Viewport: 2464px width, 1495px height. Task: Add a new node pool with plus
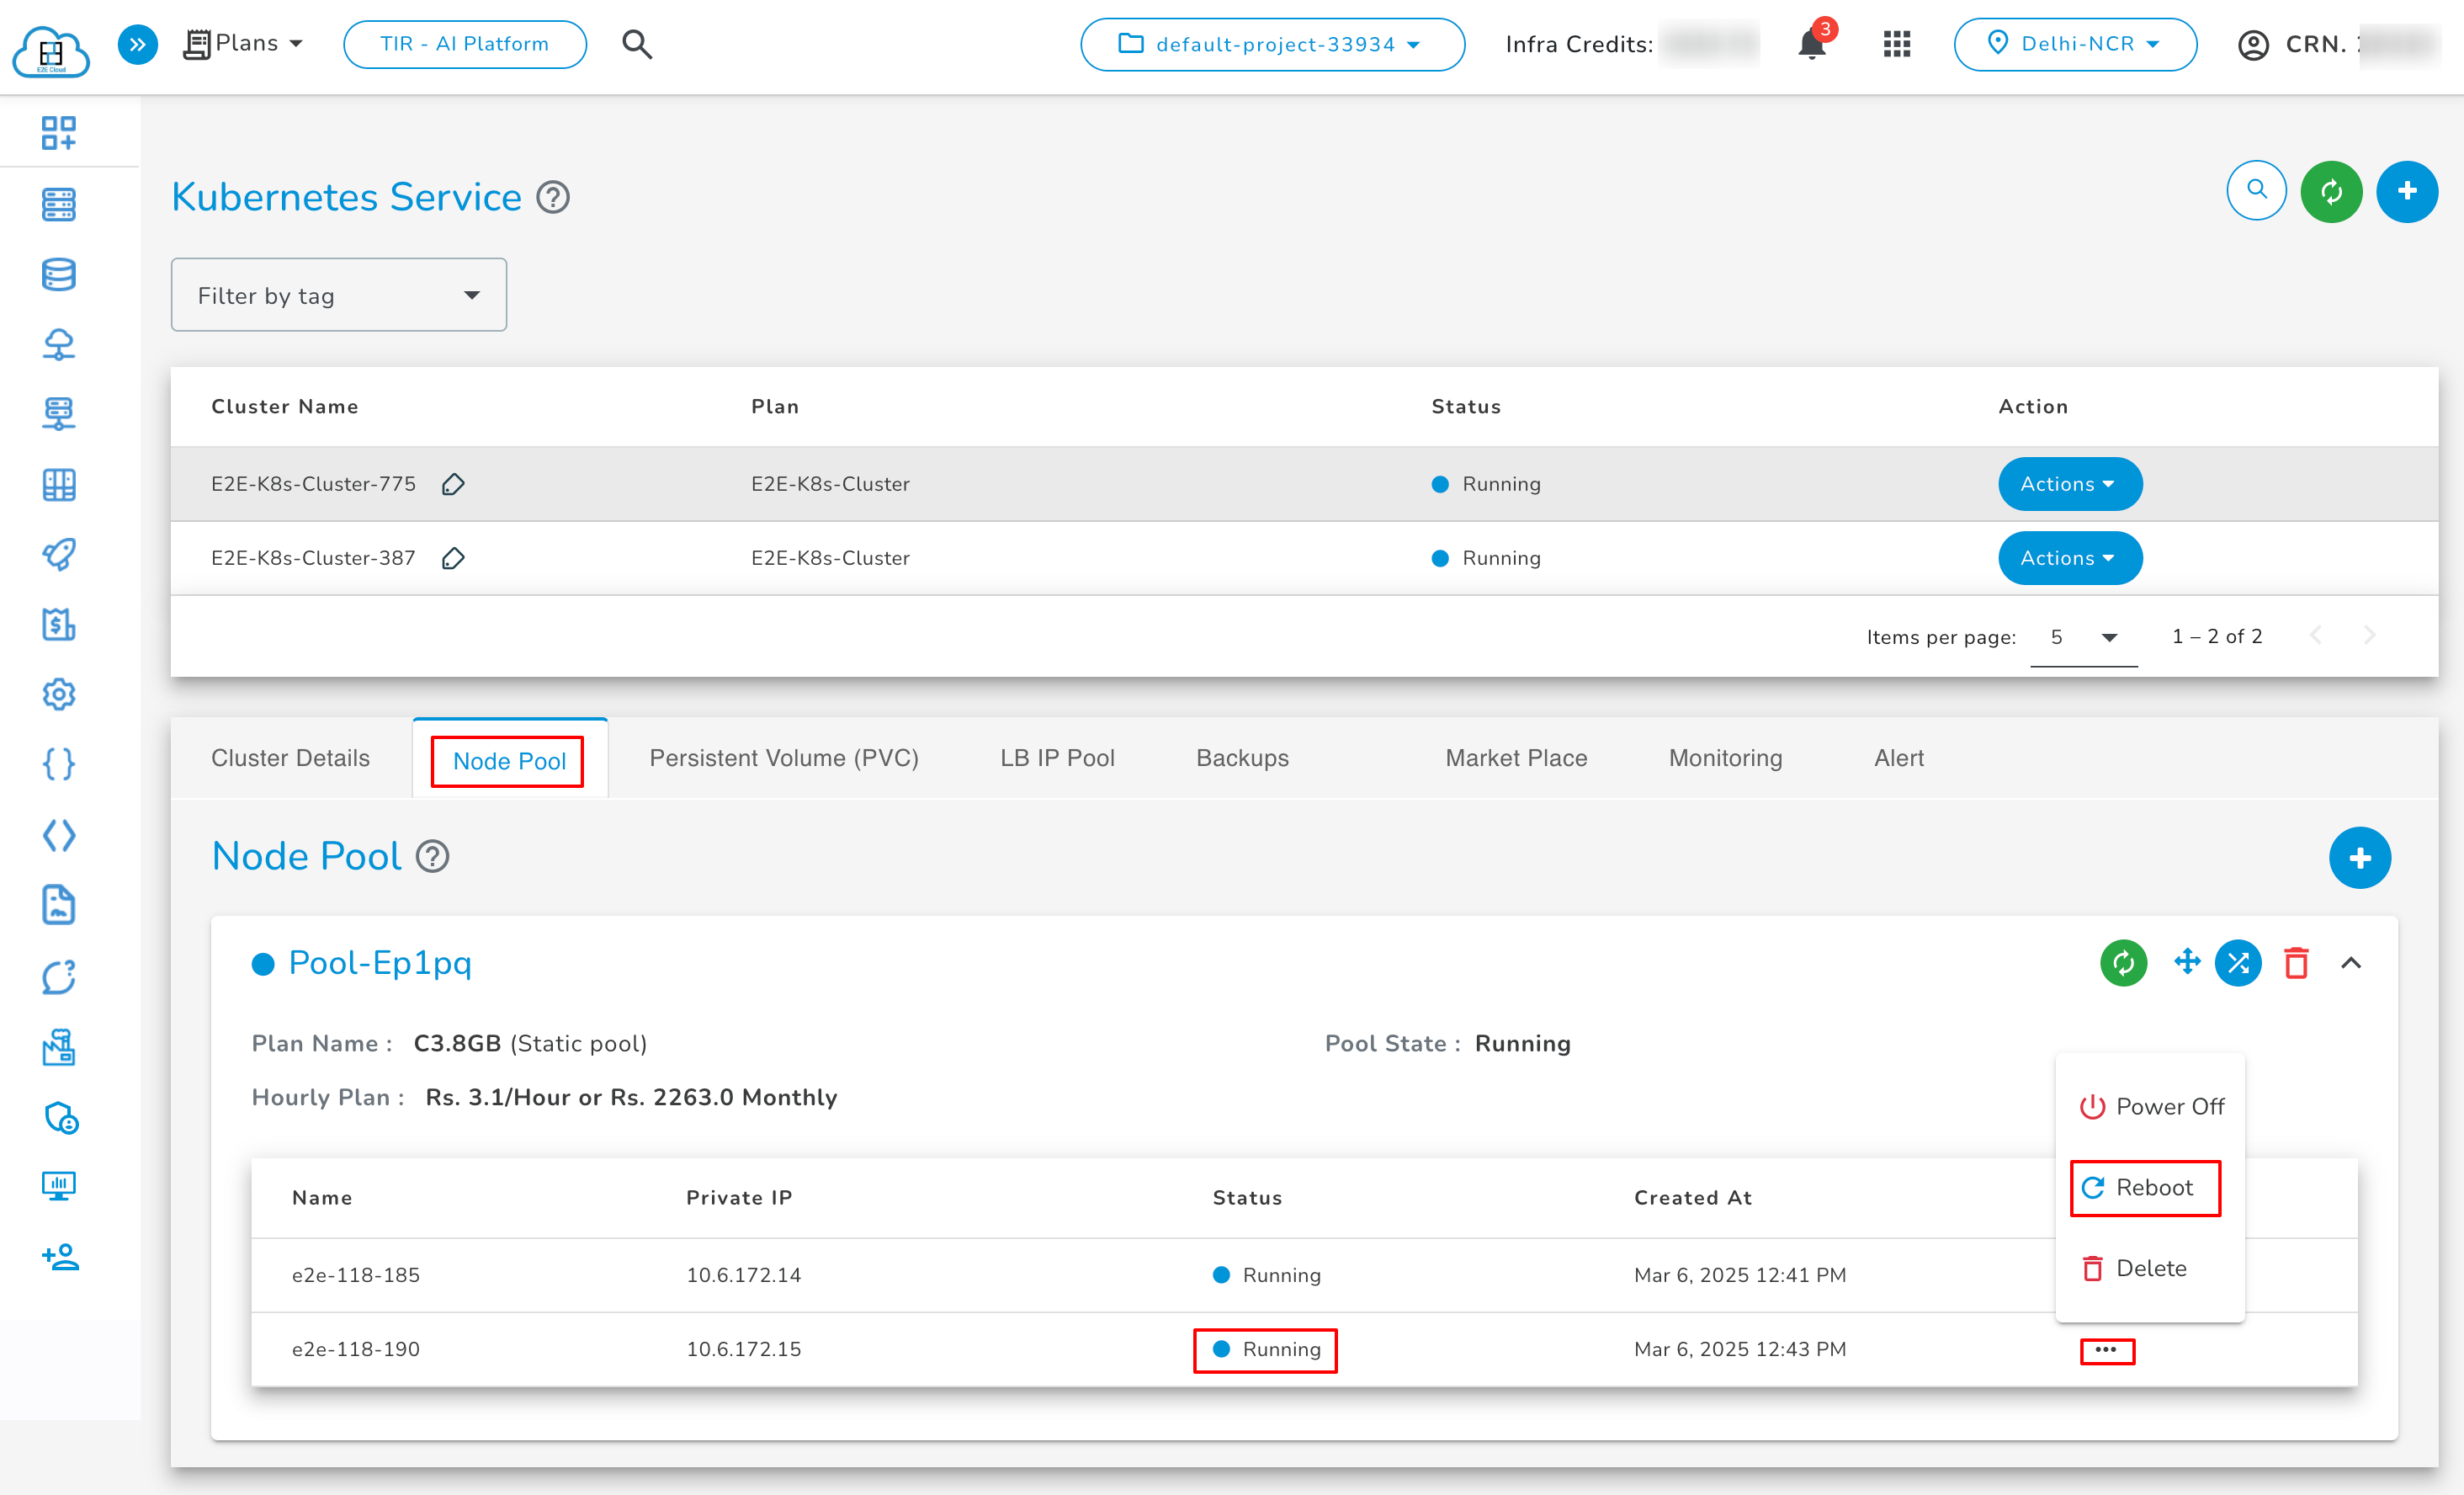(x=2360, y=858)
